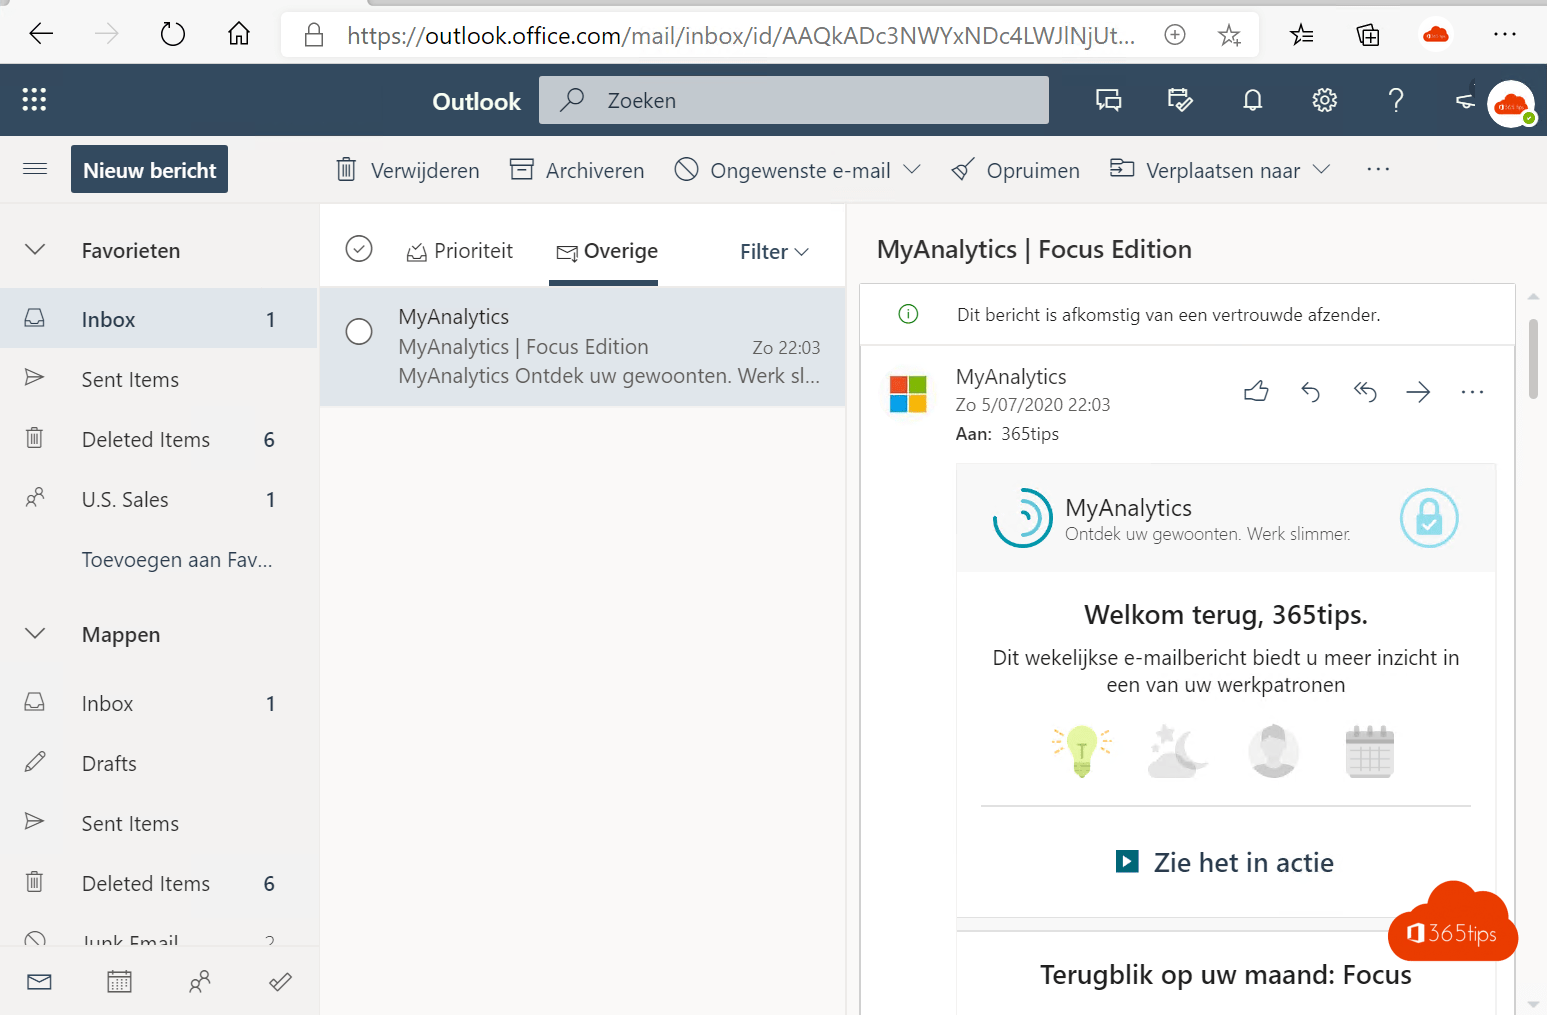Screen dimensions: 1547x1015
Task: Open the help question mark
Action: [1396, 100]
